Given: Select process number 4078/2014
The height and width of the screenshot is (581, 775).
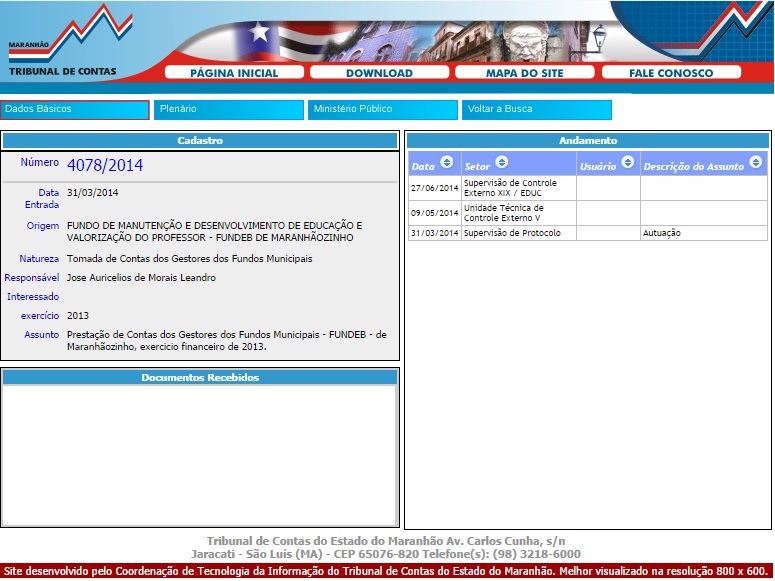Looking at the screenshot, I should tap(105, 165).
